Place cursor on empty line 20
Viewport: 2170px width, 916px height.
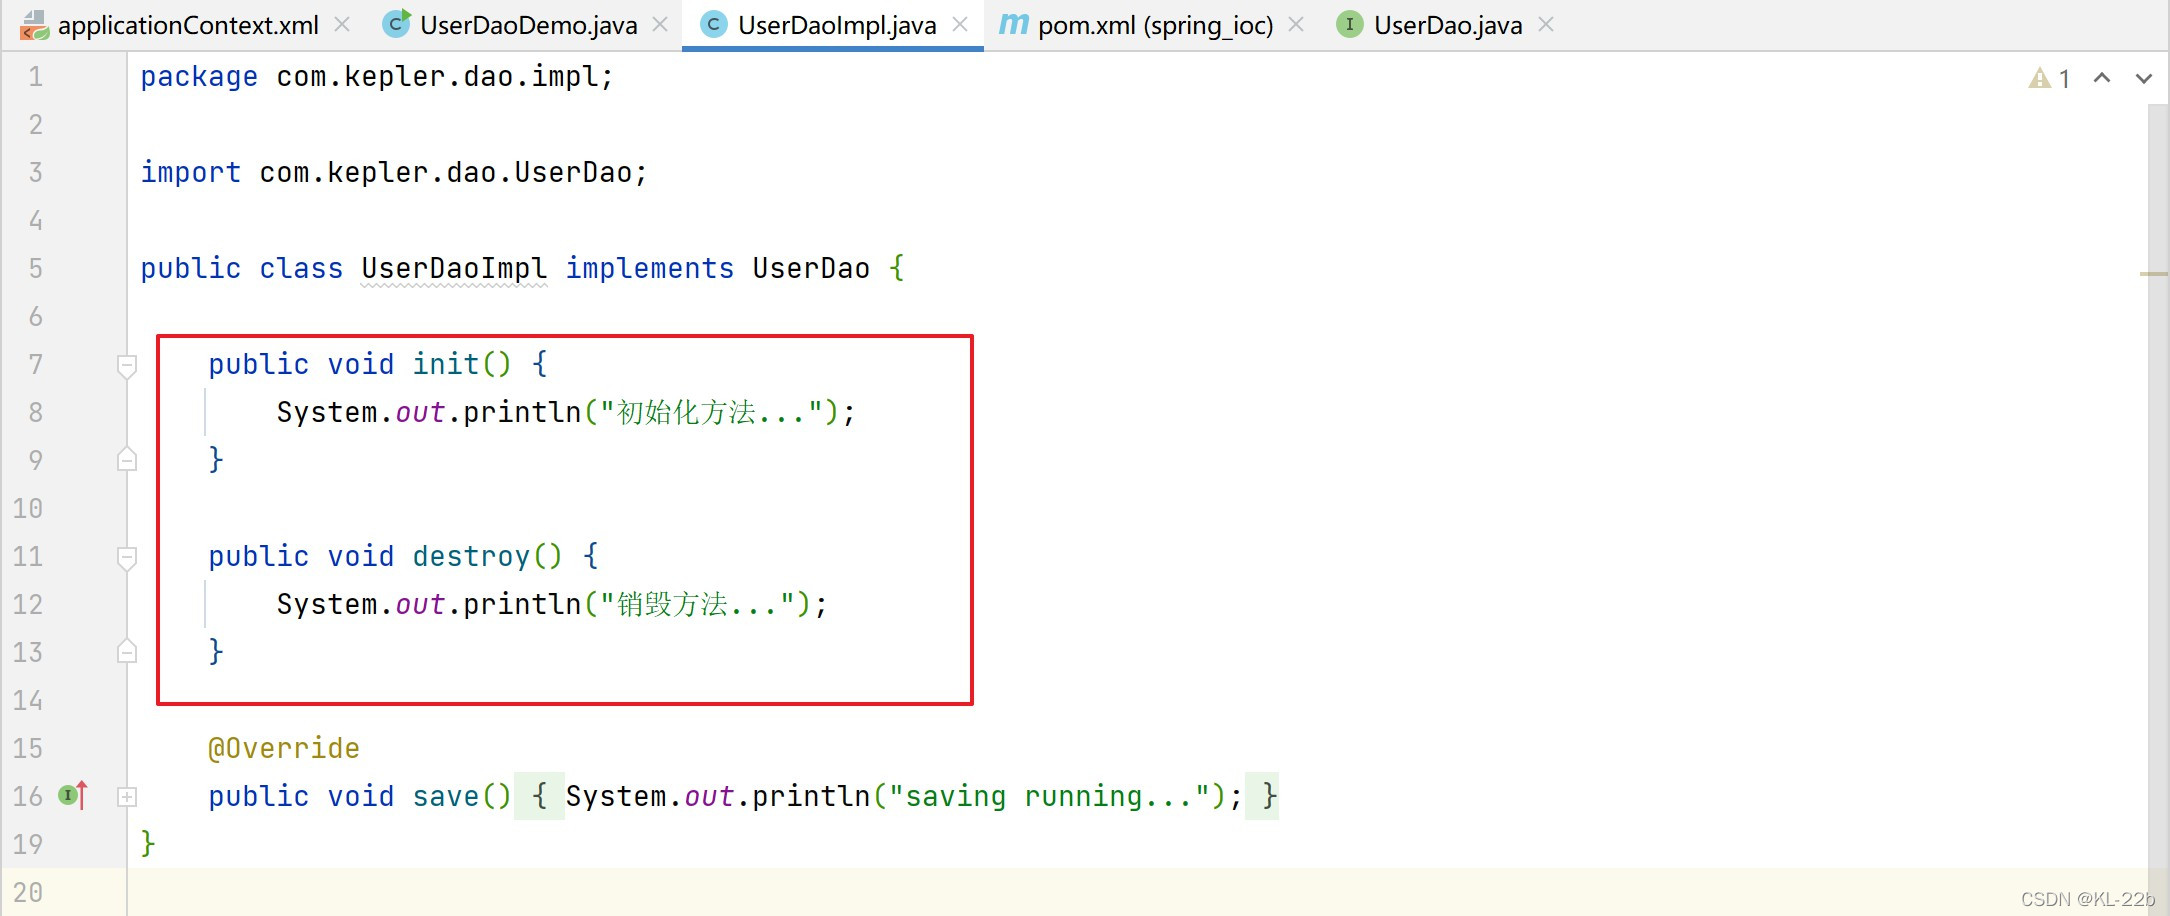click(x=1137, y=892)
